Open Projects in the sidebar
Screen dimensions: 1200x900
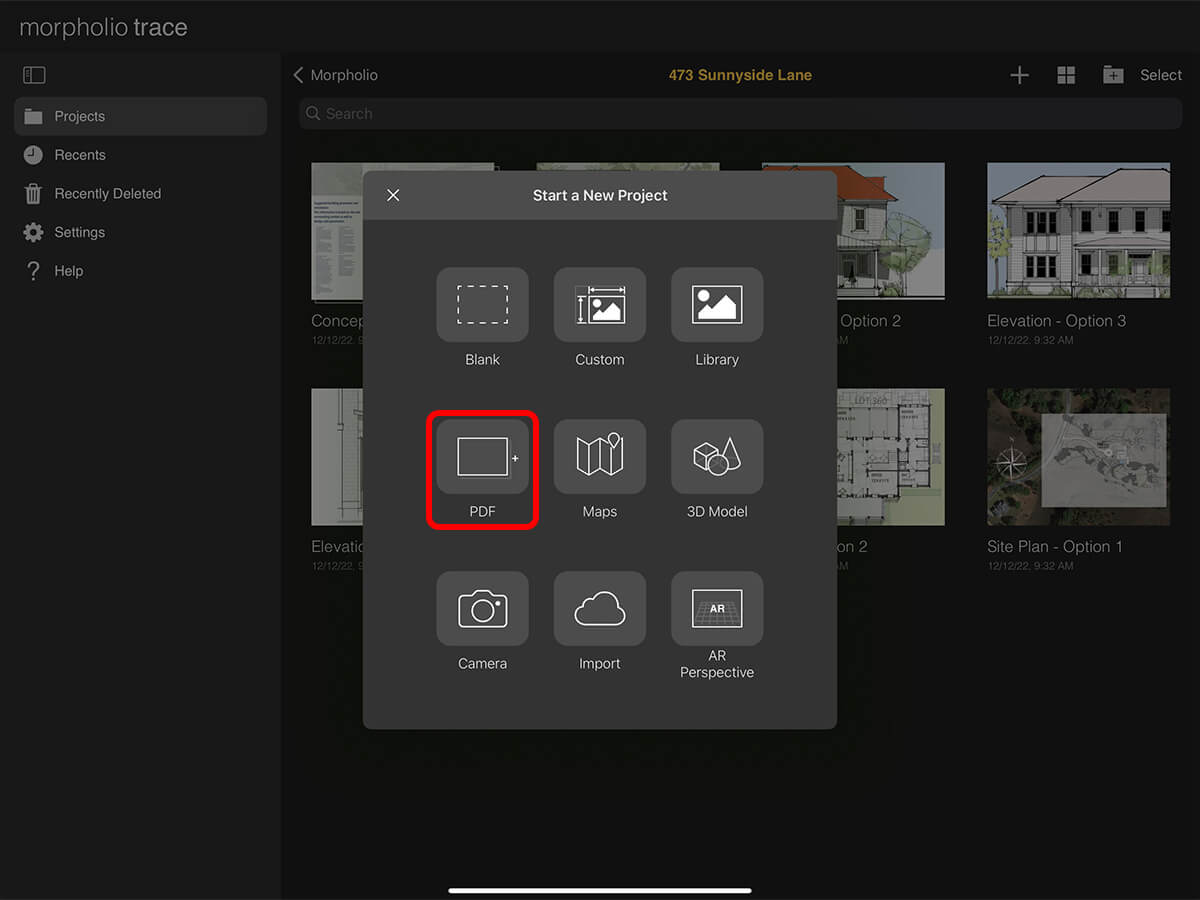pos(140,116)
